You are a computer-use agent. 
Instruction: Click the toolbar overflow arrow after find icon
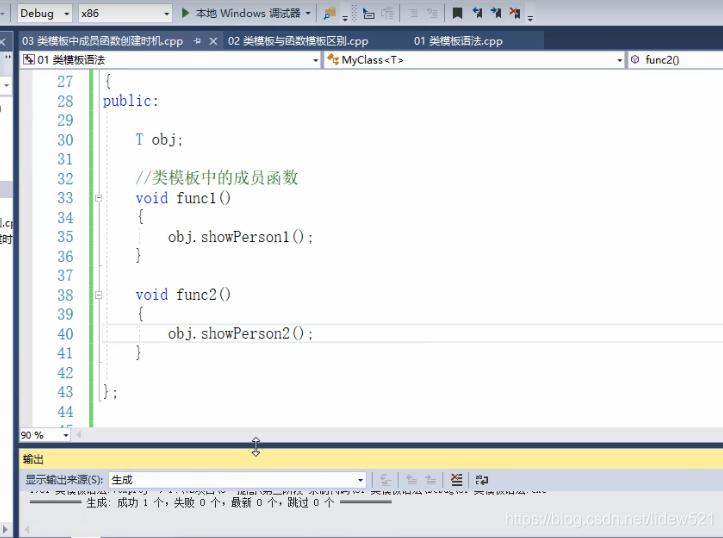345,18
